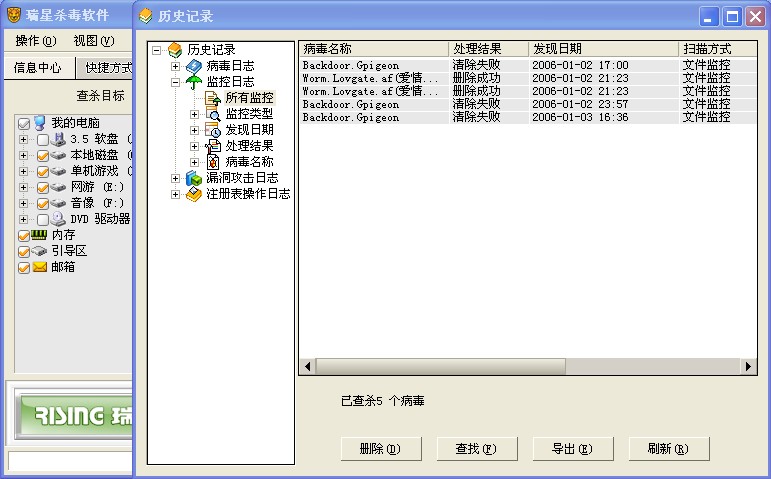
Task: Click the 历史记录 root book icon in tree
Action: point(175,50)
